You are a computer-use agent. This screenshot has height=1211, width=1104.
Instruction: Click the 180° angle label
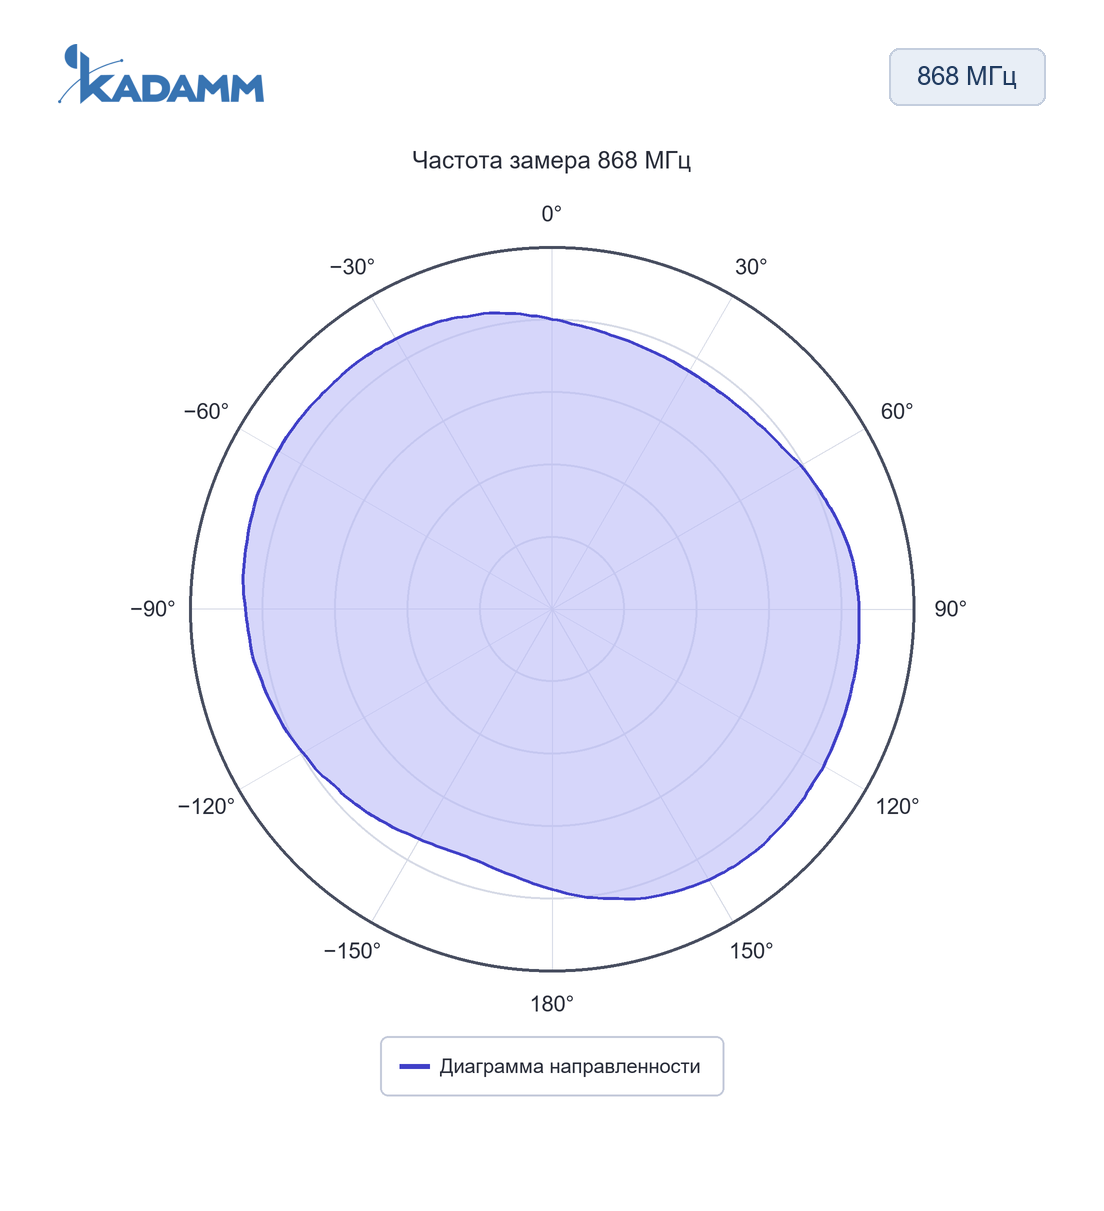pyautogui.click(x=552, y=1004)
